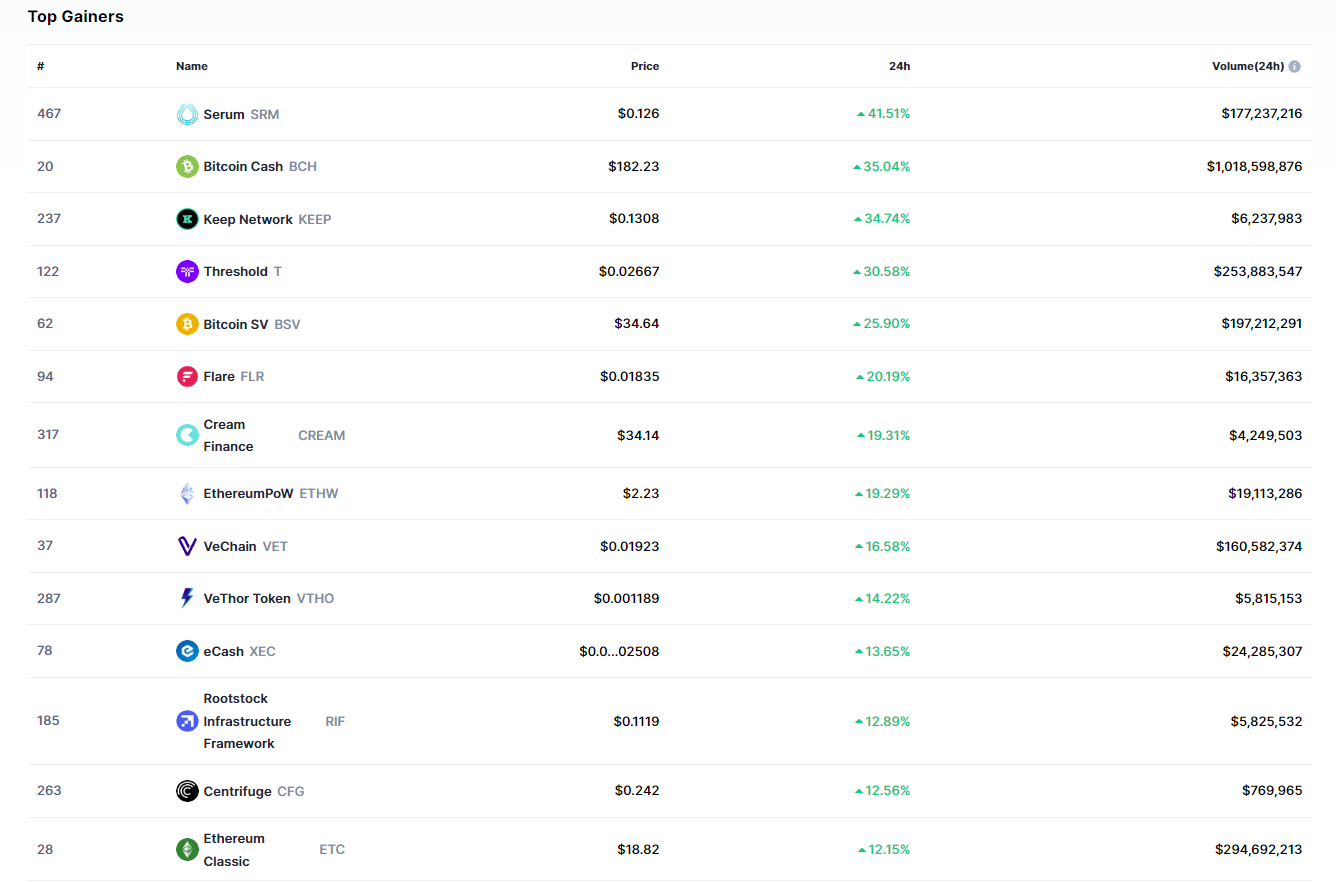Click the Keep Network logo icon

[187, 219]
